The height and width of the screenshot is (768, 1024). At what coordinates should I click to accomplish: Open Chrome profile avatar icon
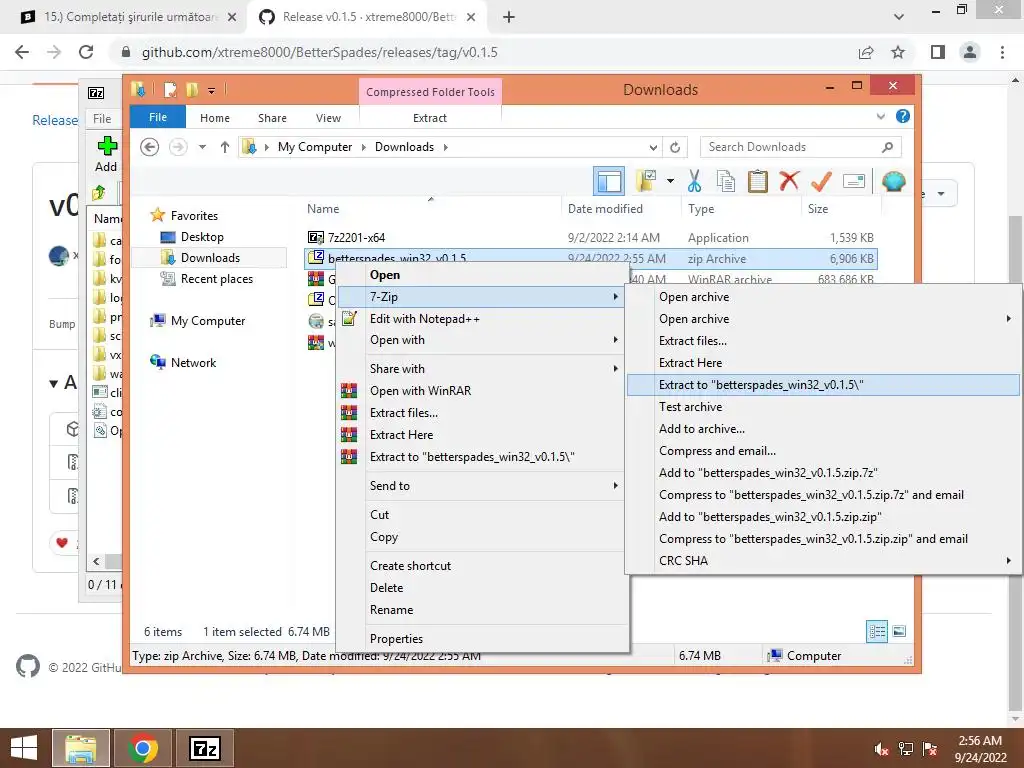click(970, 52)
